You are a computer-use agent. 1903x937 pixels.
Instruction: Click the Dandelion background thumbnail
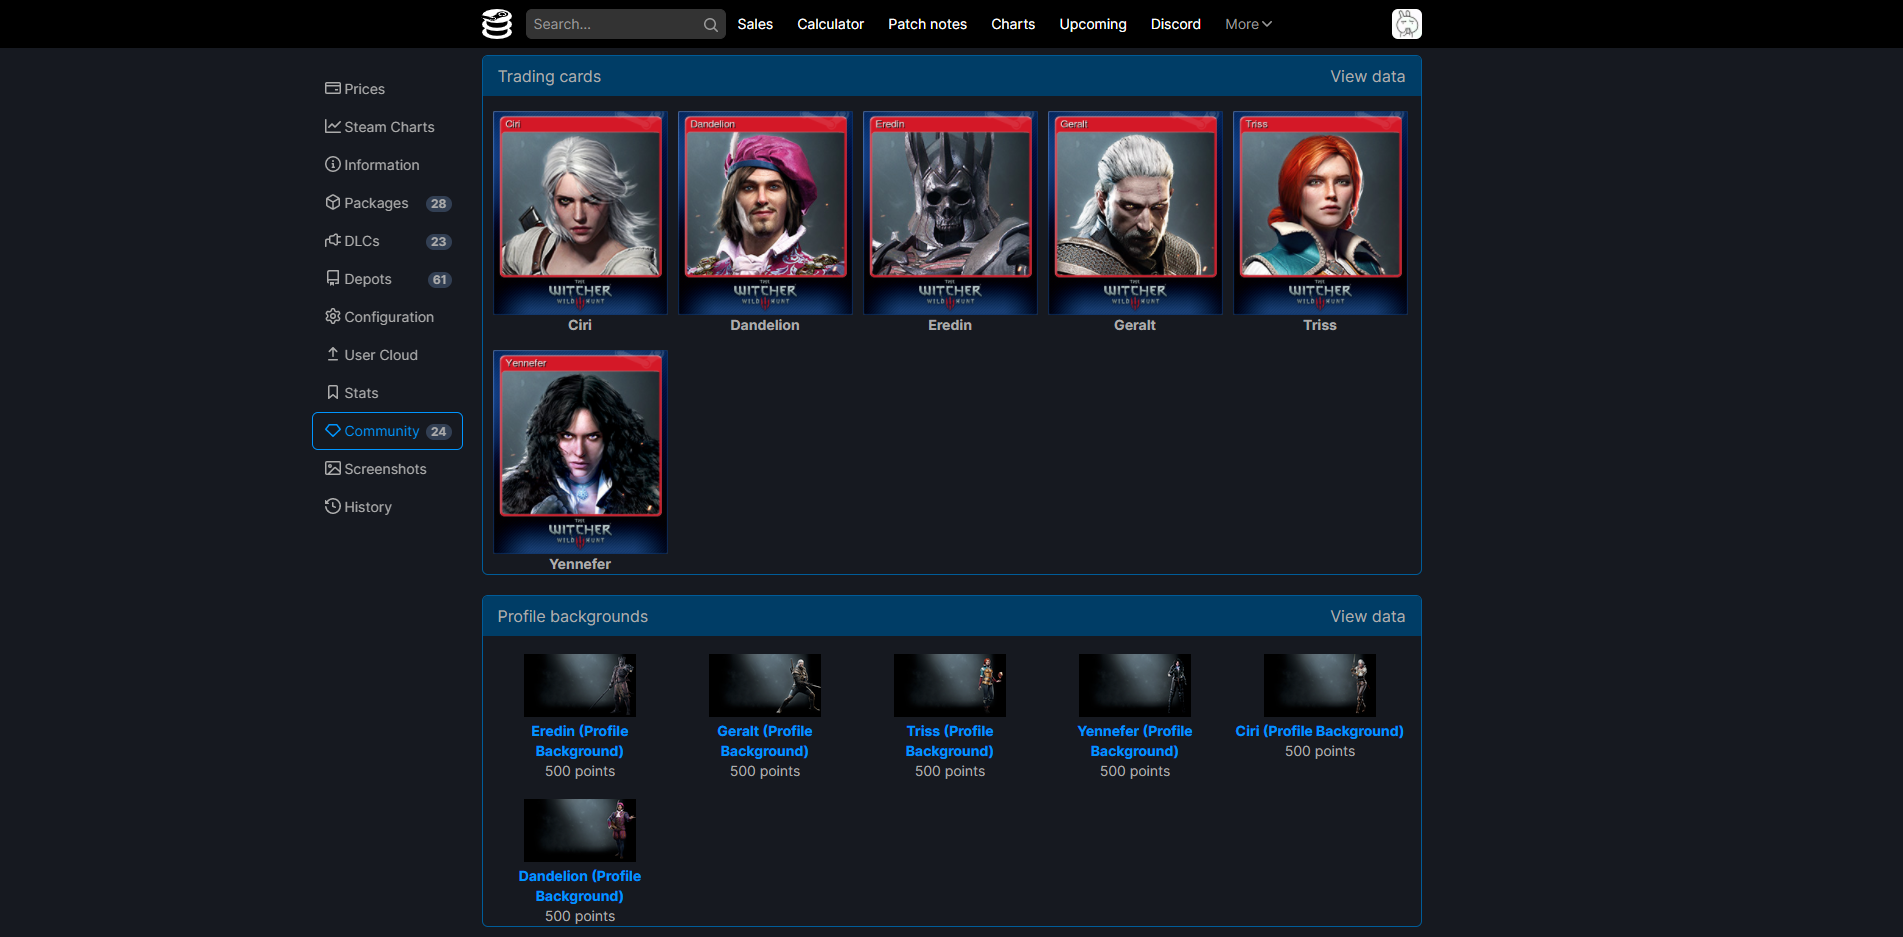click(580, 830)
